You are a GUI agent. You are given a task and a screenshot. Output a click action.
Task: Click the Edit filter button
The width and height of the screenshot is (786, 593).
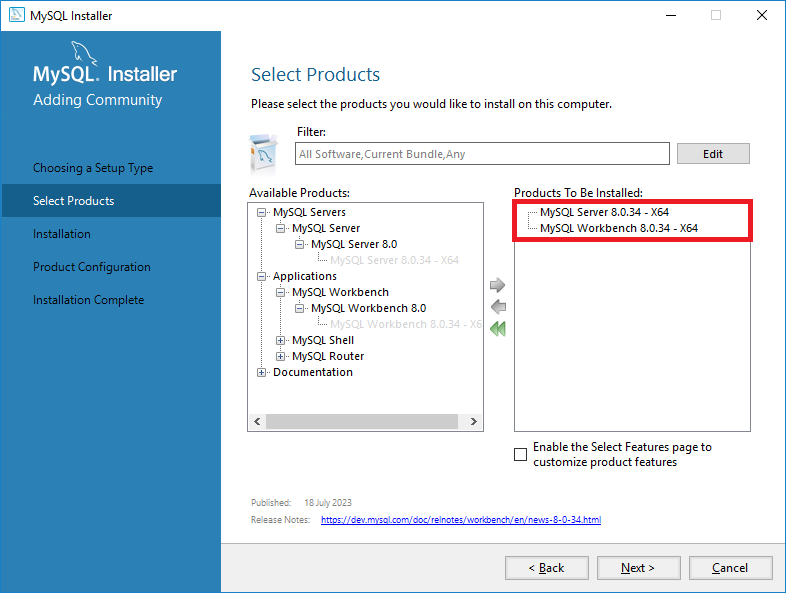[x=713, y=153]
